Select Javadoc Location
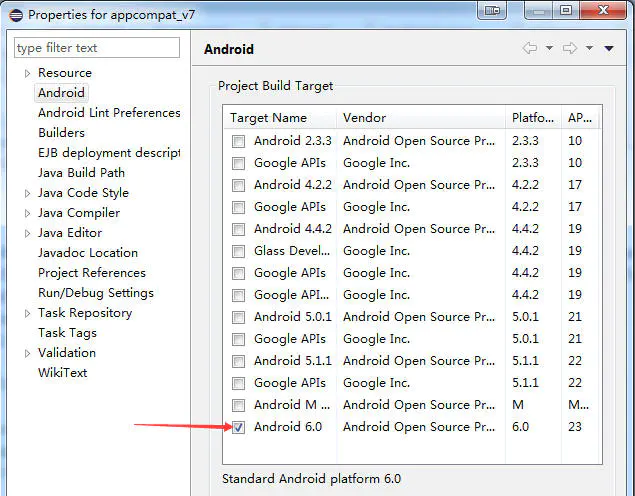Viewport: 635px width, 496px height. click(87, 253)
